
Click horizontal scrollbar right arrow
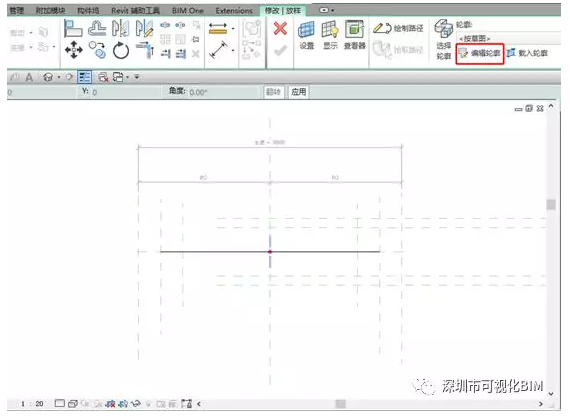coord(541,404)
